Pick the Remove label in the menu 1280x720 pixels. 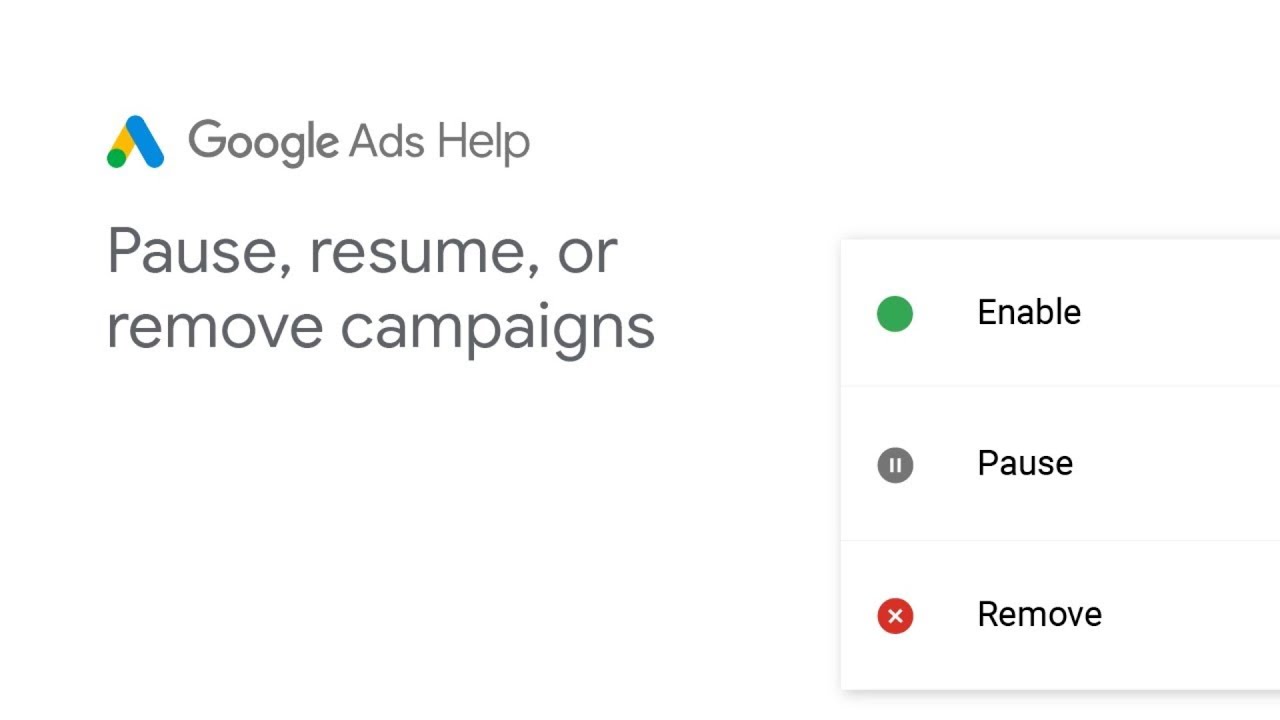pos(1039,615)
